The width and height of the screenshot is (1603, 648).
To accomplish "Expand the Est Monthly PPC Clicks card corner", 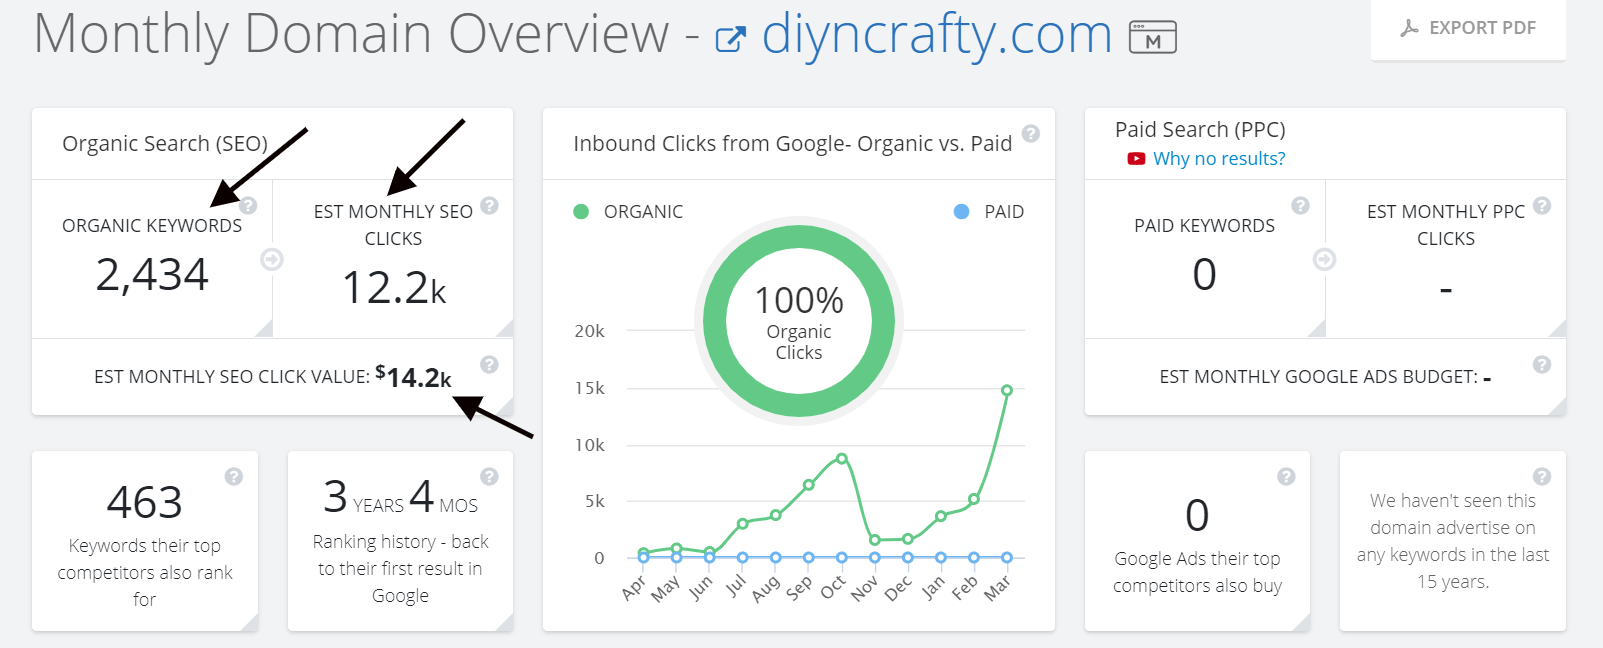I will (x=1558, y=329).
